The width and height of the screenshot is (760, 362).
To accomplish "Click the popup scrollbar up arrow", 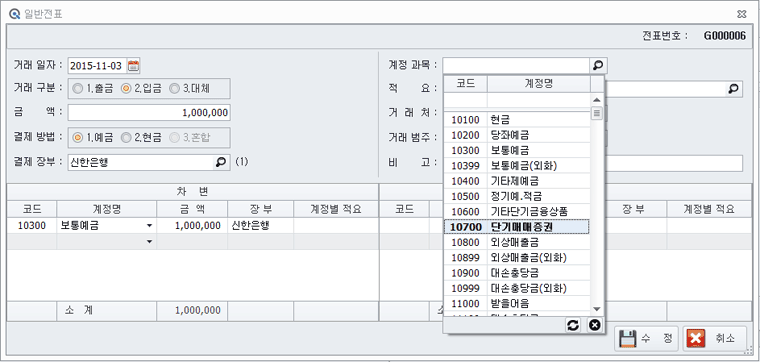I will [x=597, y=99].
